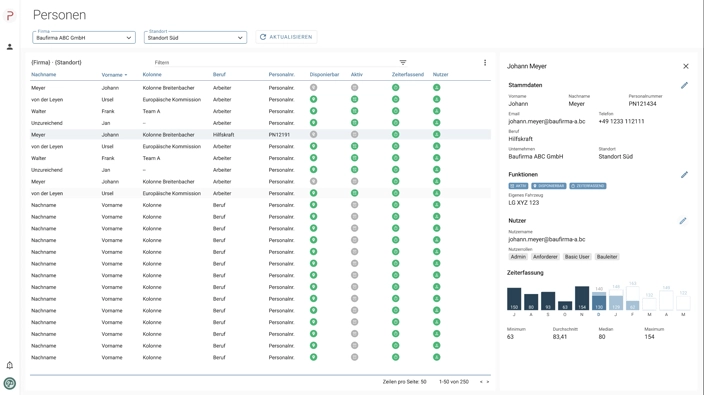The width and height of the screenshot is (704, 395).
Task: Click the ZEITERFASSEND function chip
Action: point(588,186)
